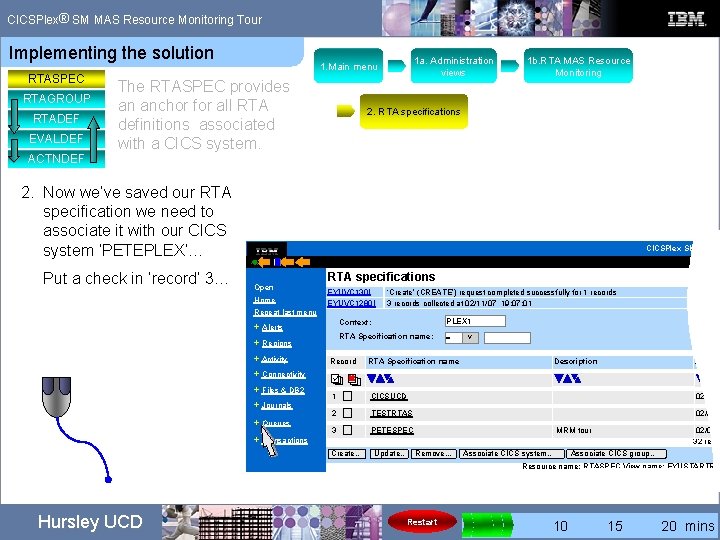Click the IBM logo in the CICSPlex window

pyautogui.click(x=267, y=251)
